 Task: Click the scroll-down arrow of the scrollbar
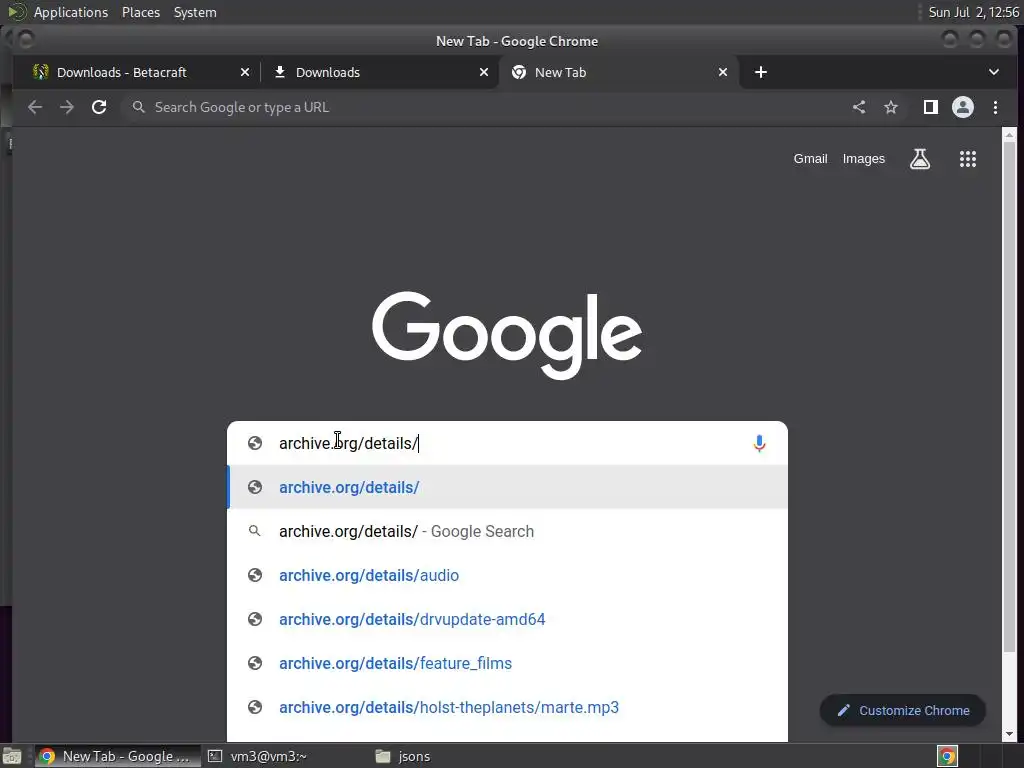tap(1009, 734)
